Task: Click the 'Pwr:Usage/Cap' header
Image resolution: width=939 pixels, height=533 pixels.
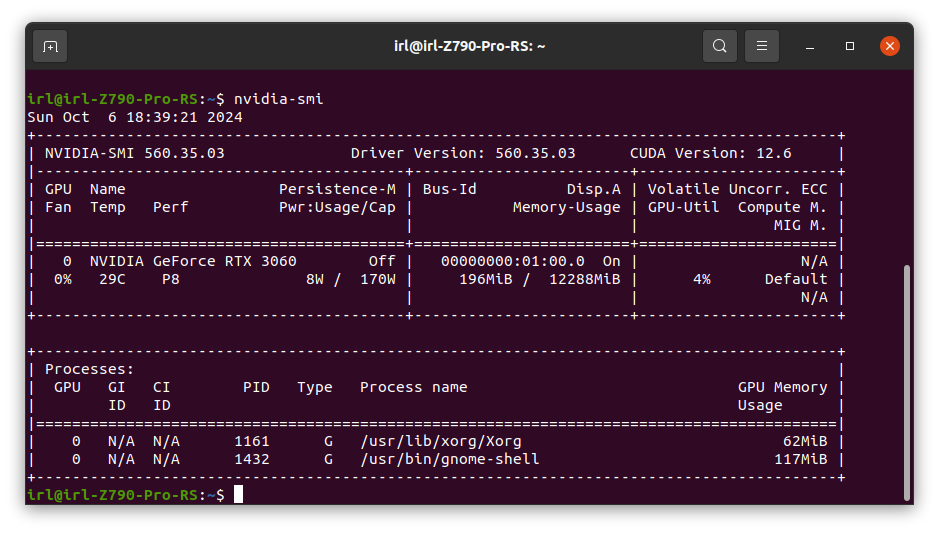Action: pos(337,207)
